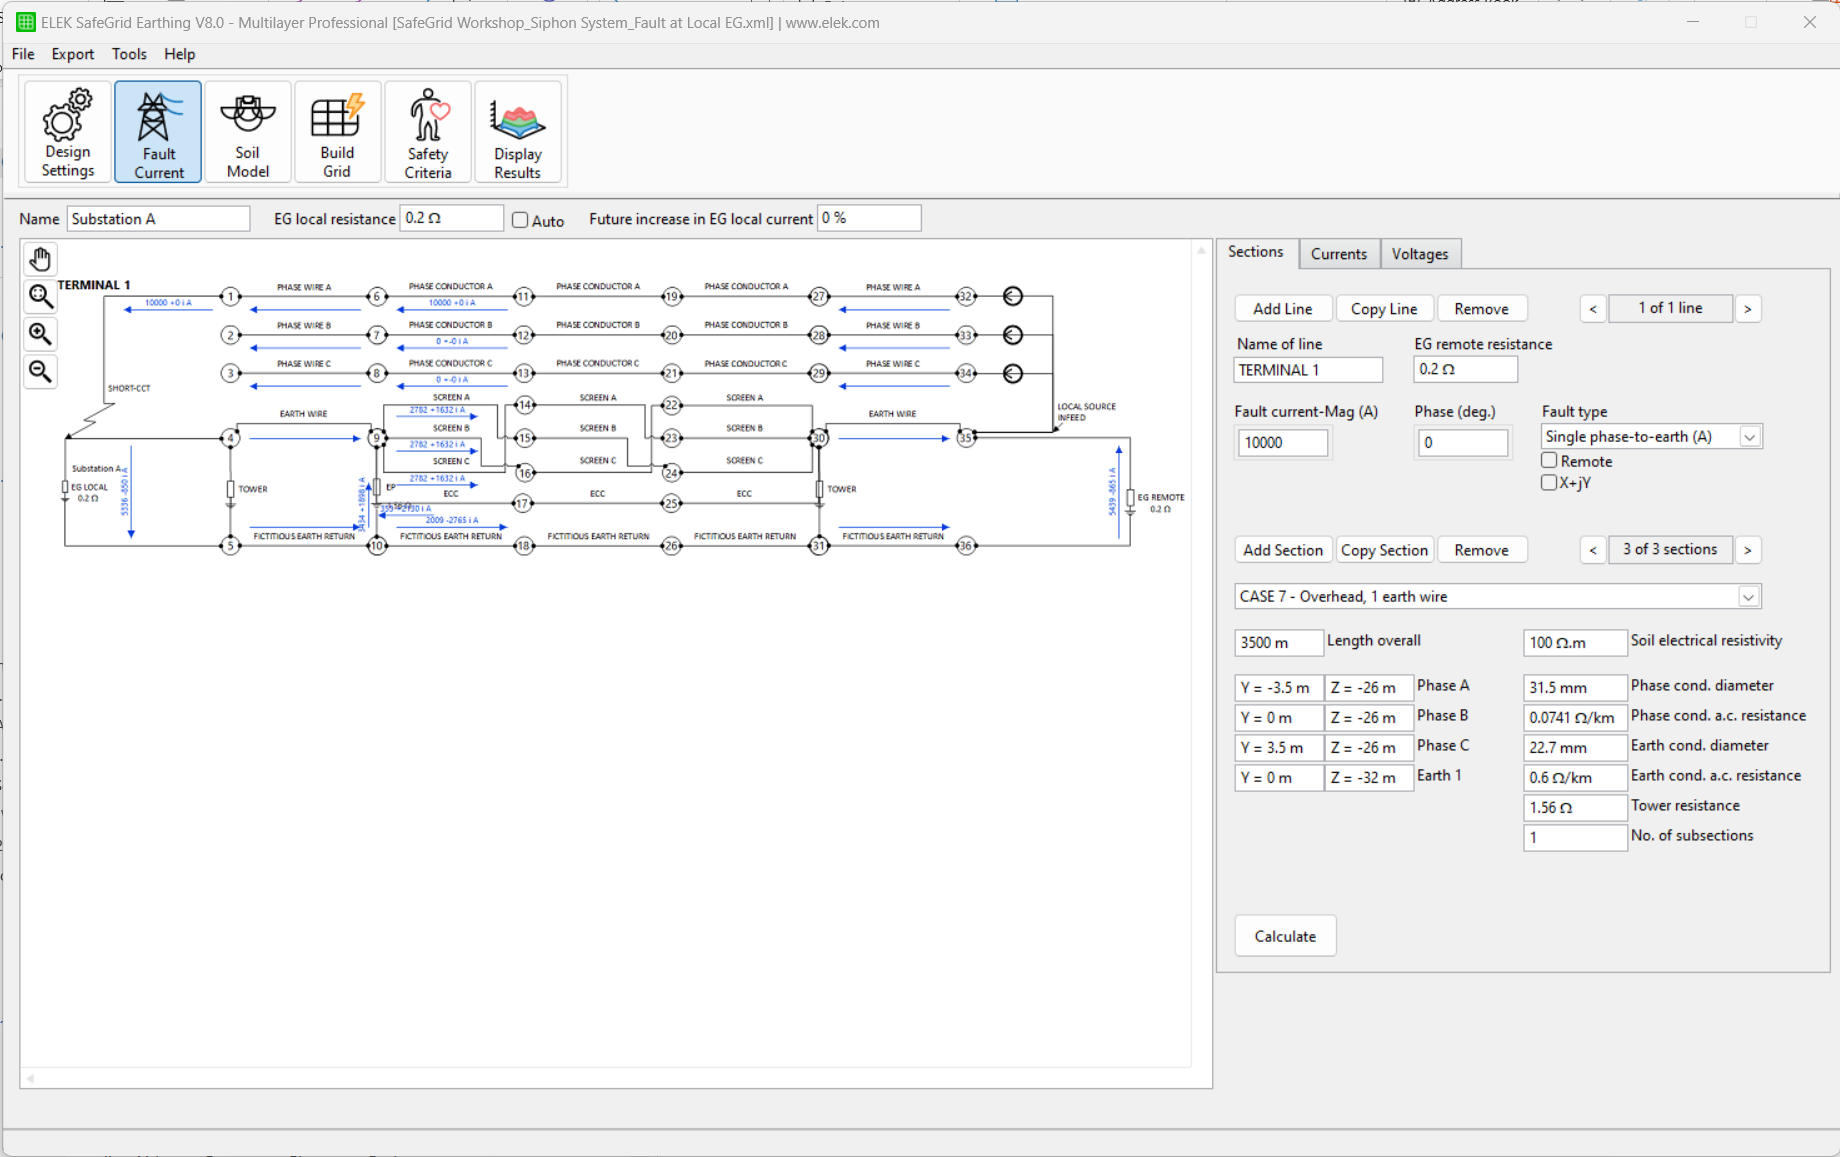The image size is (1840, 1157).
Task: Click the Phase cond. diameter field
Action: [x=1574, y=688]
